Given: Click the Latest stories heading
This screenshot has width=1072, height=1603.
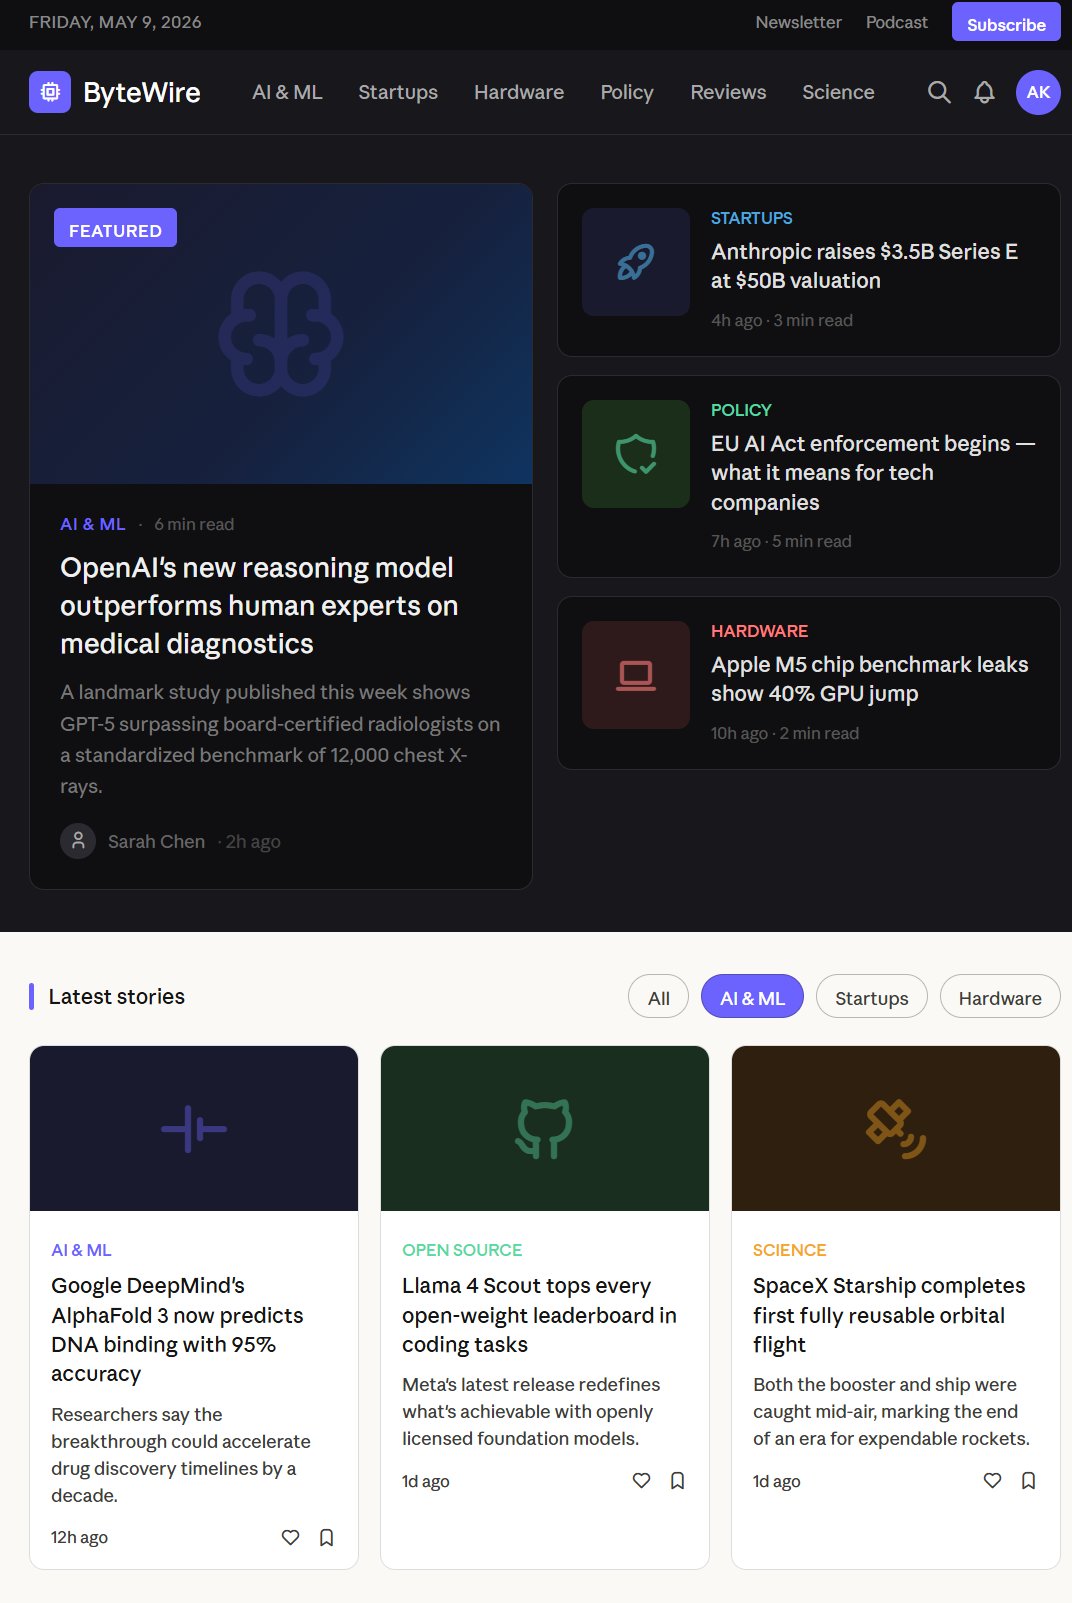Looking at the screenshot, I should (116, 996).
